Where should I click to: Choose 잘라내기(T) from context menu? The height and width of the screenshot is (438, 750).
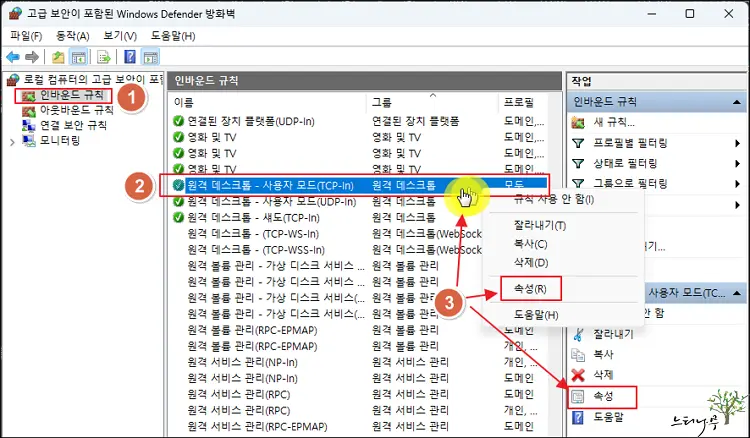(x=540, y=225)
